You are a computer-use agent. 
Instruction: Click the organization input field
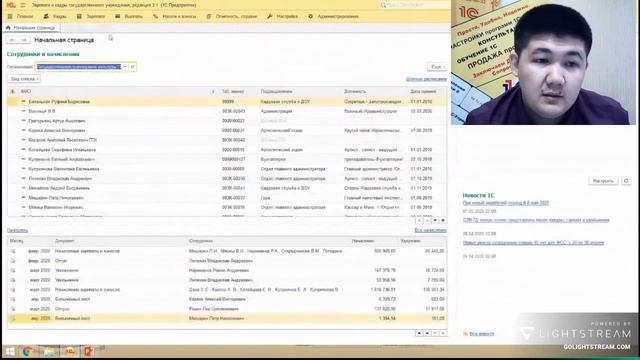pyautogui.click(x=79, y=67)
